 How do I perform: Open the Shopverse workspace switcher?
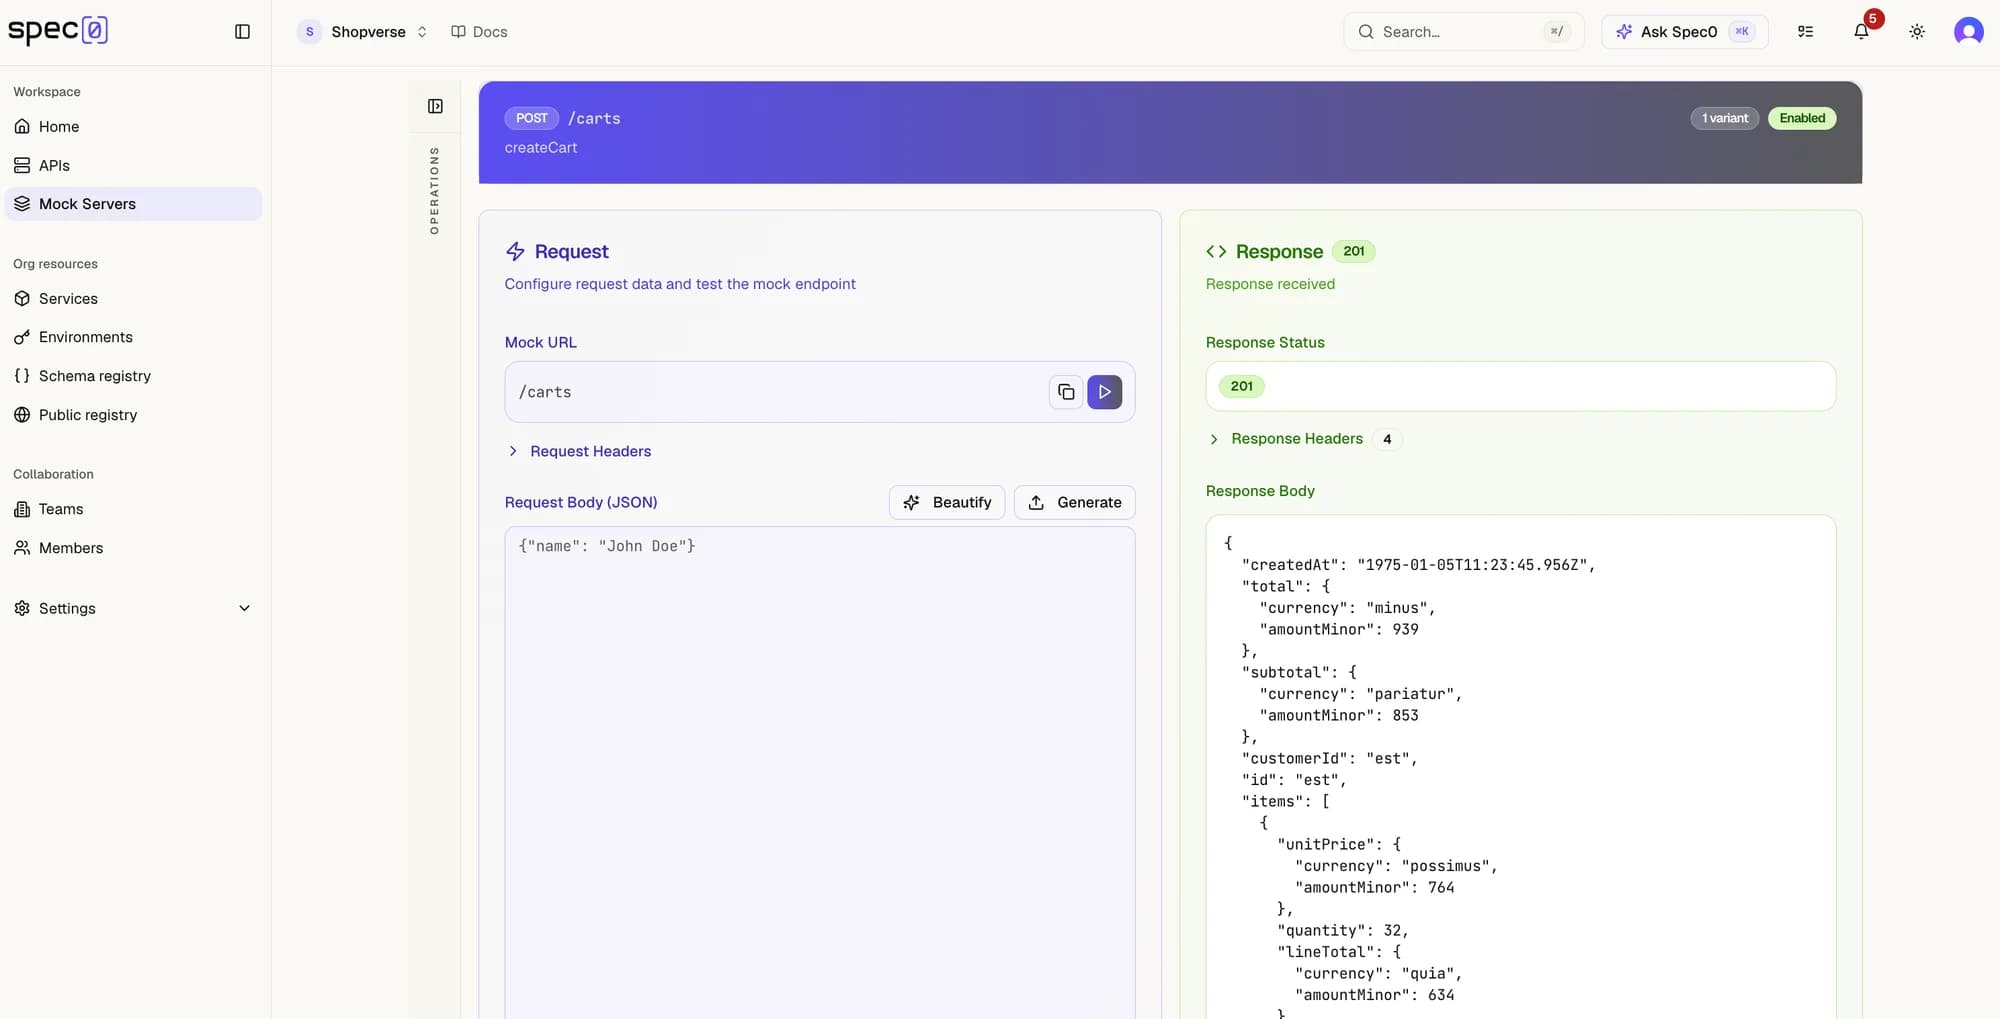click(x=364, y=32)
